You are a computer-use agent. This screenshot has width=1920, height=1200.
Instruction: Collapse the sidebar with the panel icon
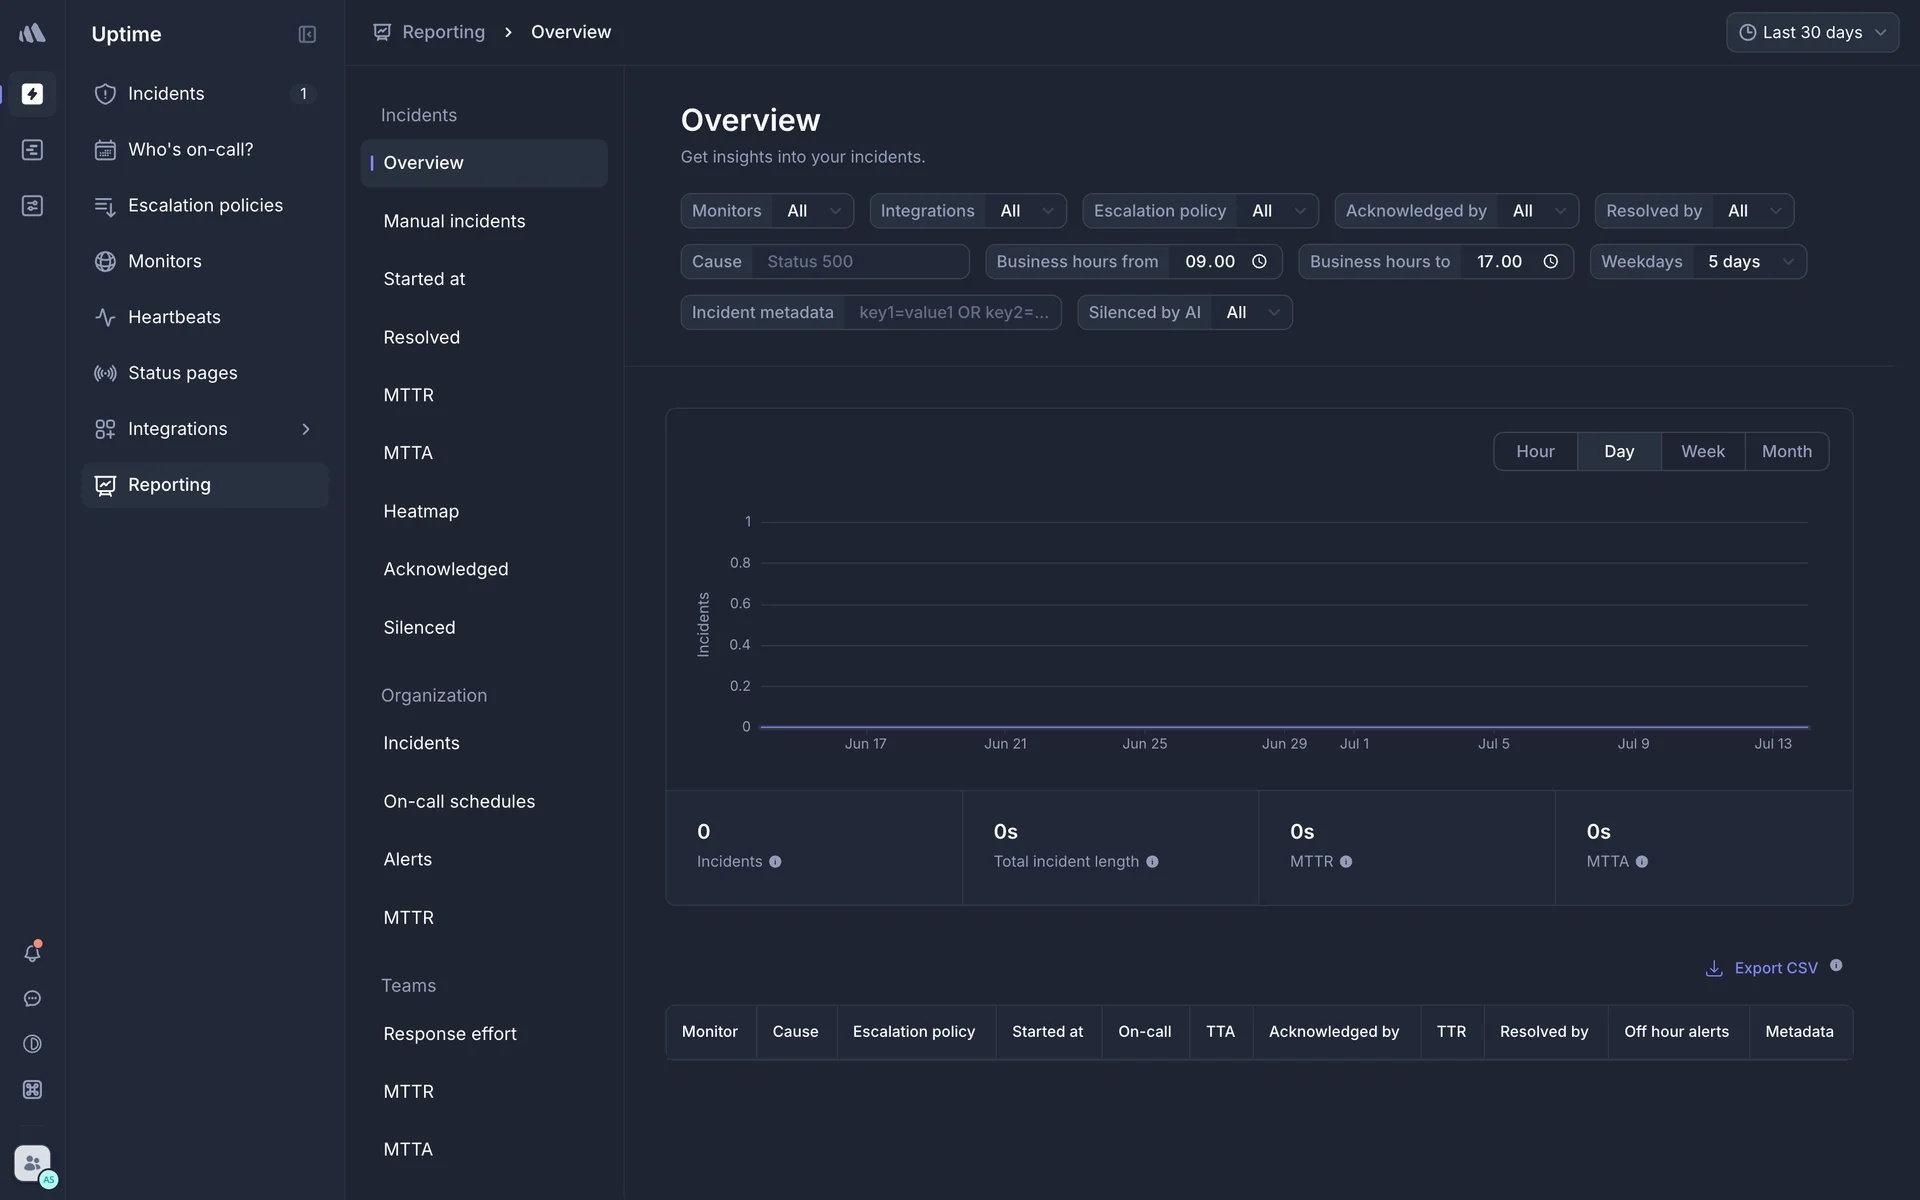coord(307,34)
